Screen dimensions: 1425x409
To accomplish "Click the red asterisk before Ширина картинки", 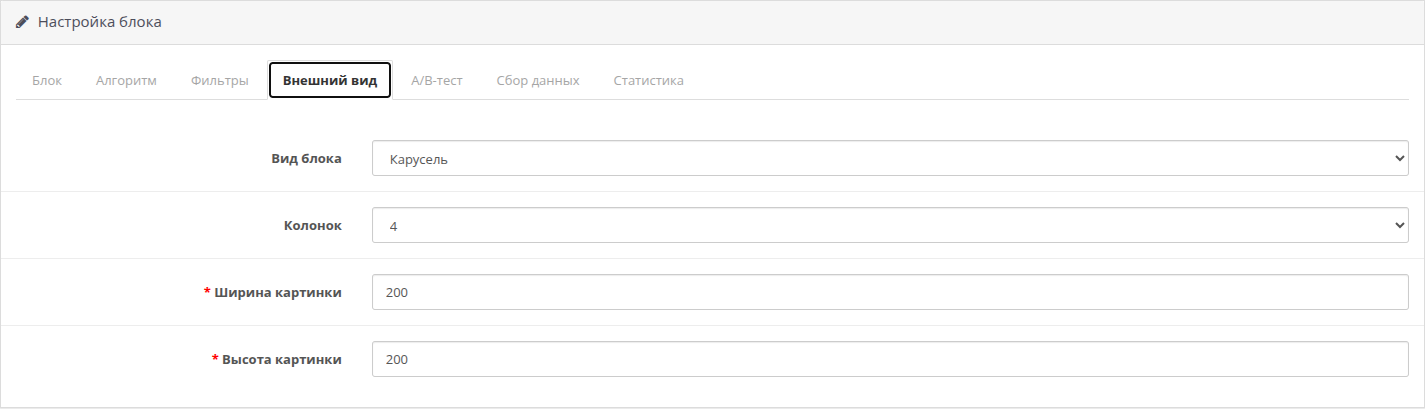I will point(207,292).
